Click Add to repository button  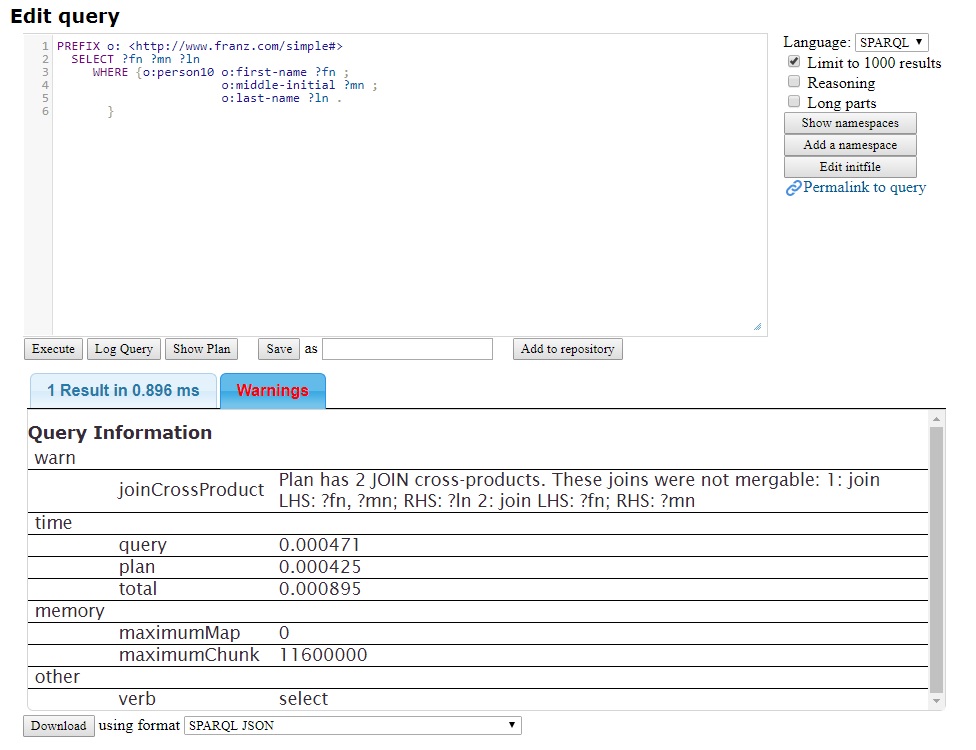[x=567, y=349]
